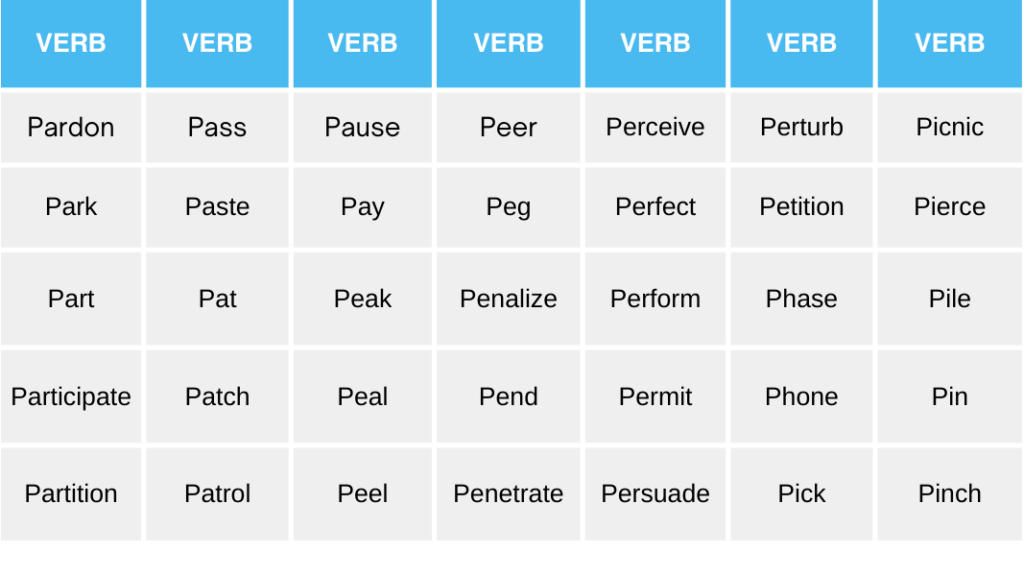This screenshot has height=576, width=1024.
Task: Click the word Pardon in the table
Action: (71, 127)
